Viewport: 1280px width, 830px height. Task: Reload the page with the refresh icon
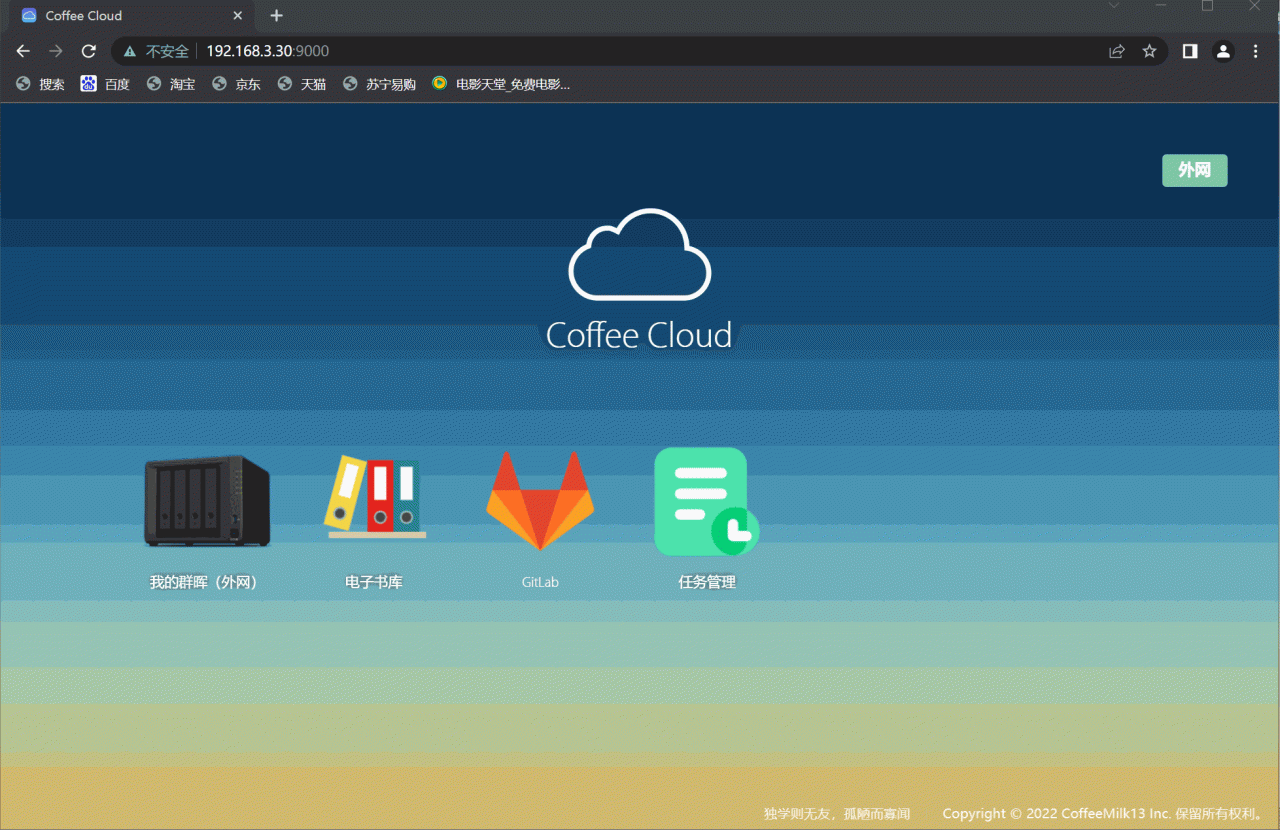tap(89, 51)
